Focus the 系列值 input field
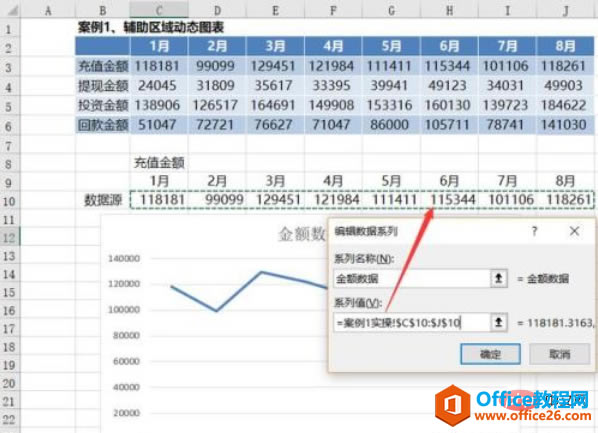Image resolution: width=598 pixels, height=433 pixels. (x=412, y=323)
